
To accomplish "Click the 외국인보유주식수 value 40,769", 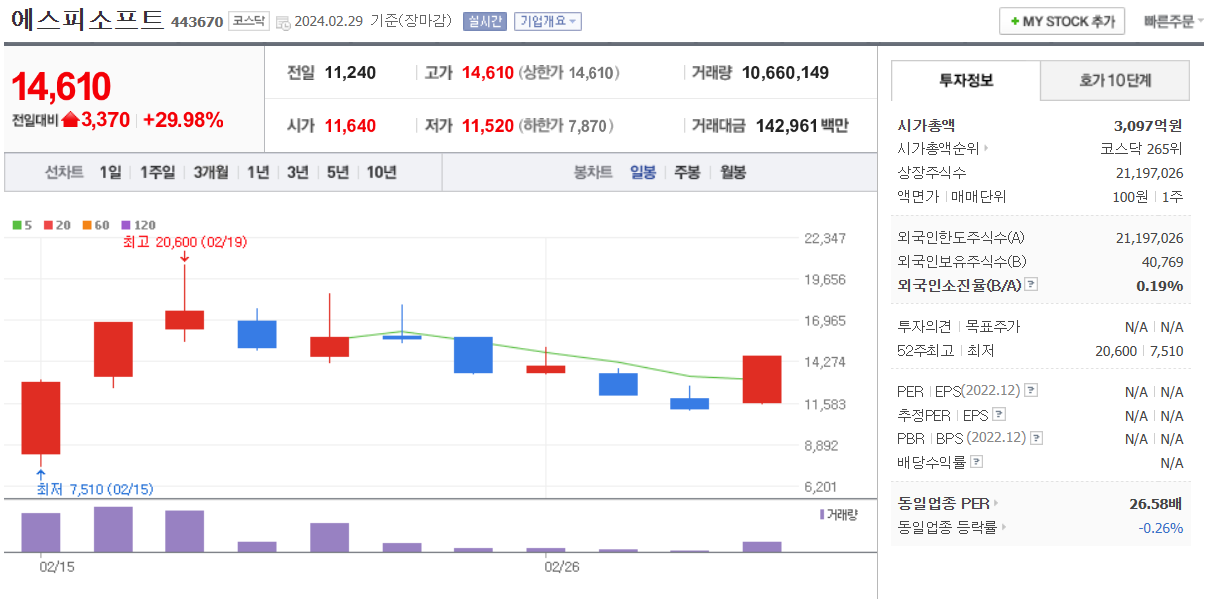I will pyautogui.click(x=1161, y=261).
